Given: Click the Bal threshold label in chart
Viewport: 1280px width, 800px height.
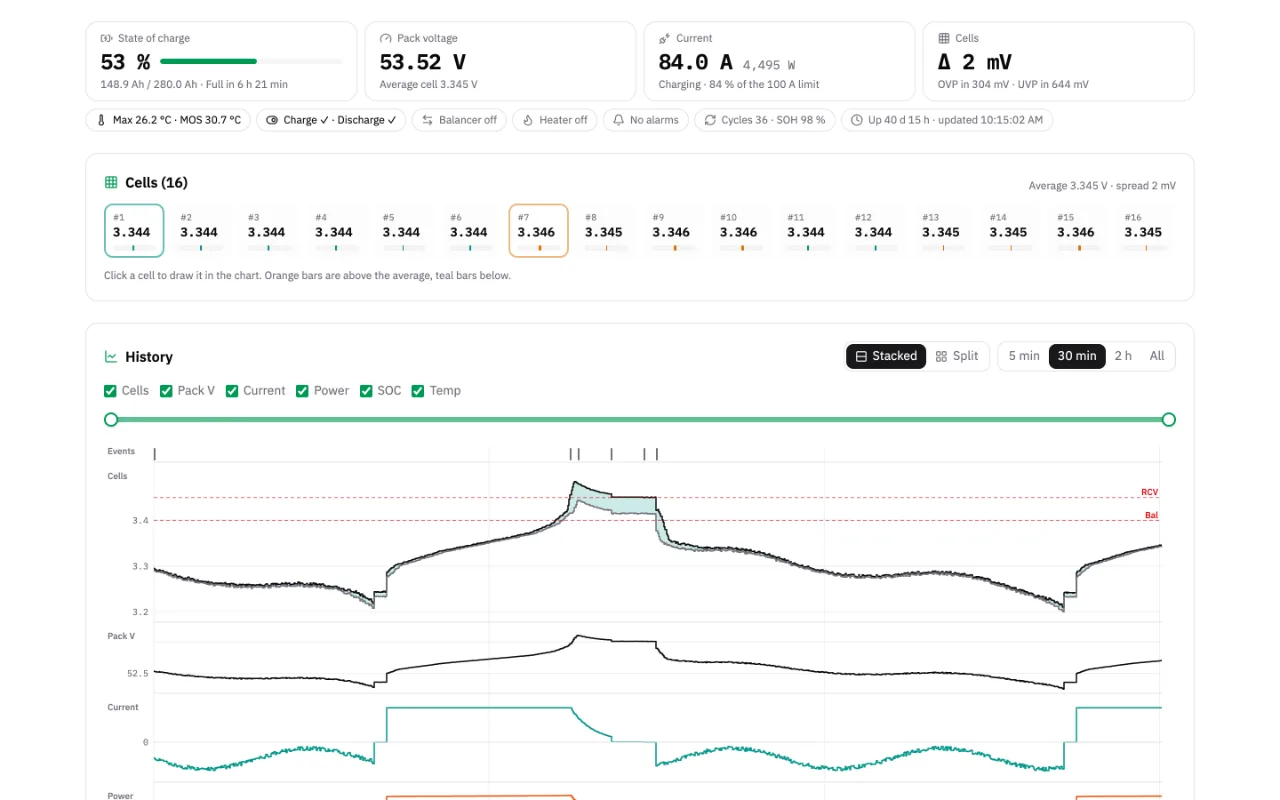Looking at the screenshot, I should (x=1151, y=515).
